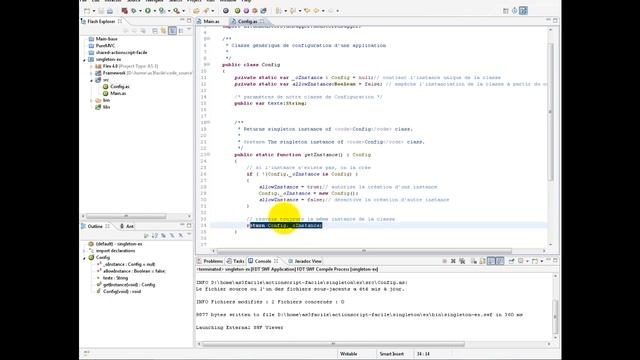
Task: Click Writable in status bar
Action: [349, 354]
